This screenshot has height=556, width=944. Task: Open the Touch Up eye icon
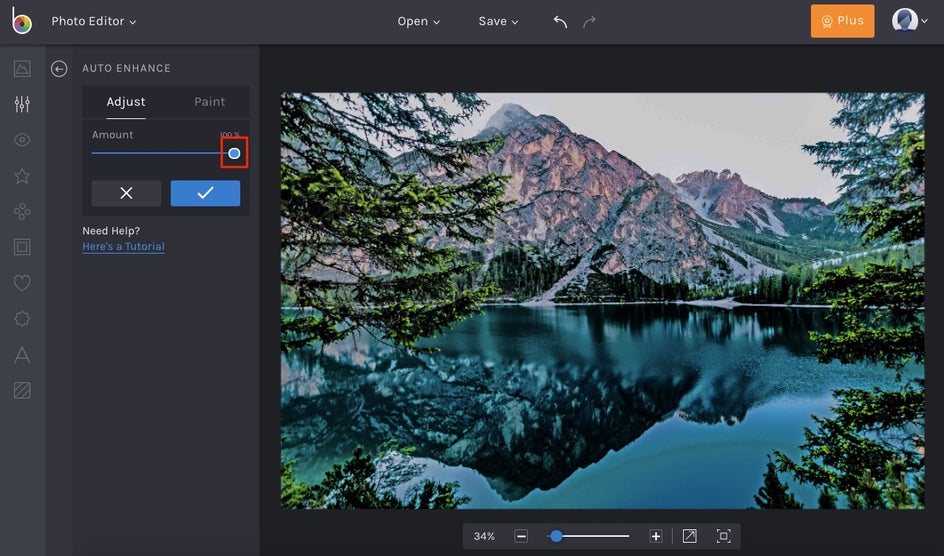coord(22,140)
